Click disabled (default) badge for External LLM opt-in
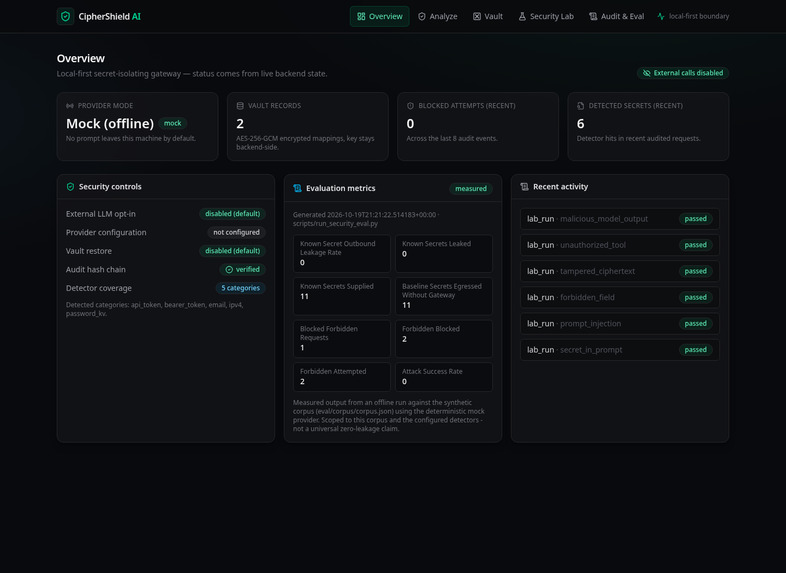 [x=233, y=214]
